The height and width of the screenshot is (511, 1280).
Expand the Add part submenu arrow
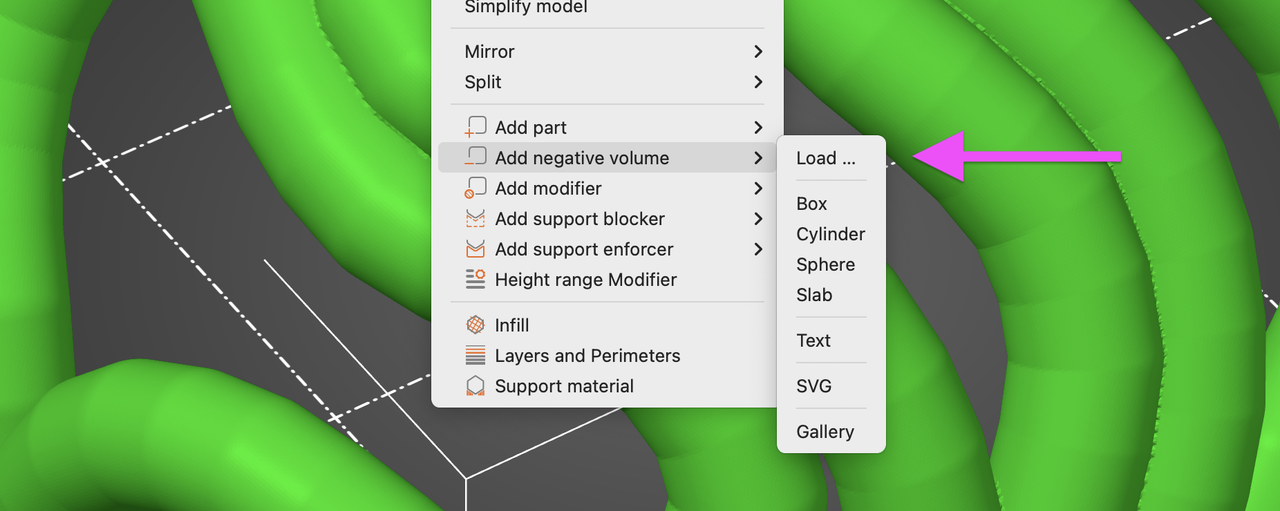(x=758, y=128)
